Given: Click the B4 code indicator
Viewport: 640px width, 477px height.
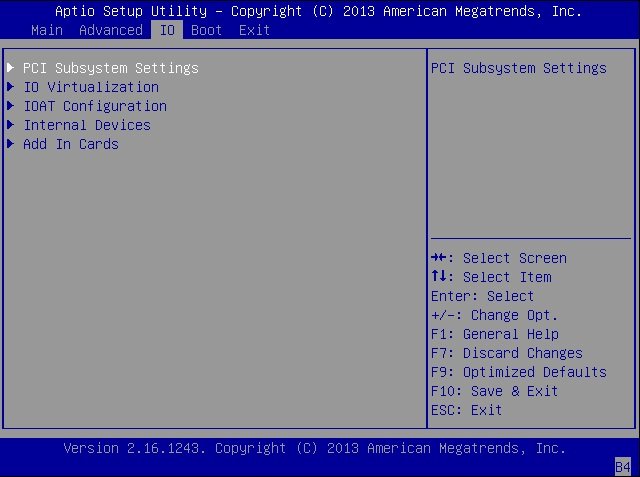Looking at the screenshot, I should [623, 466].
